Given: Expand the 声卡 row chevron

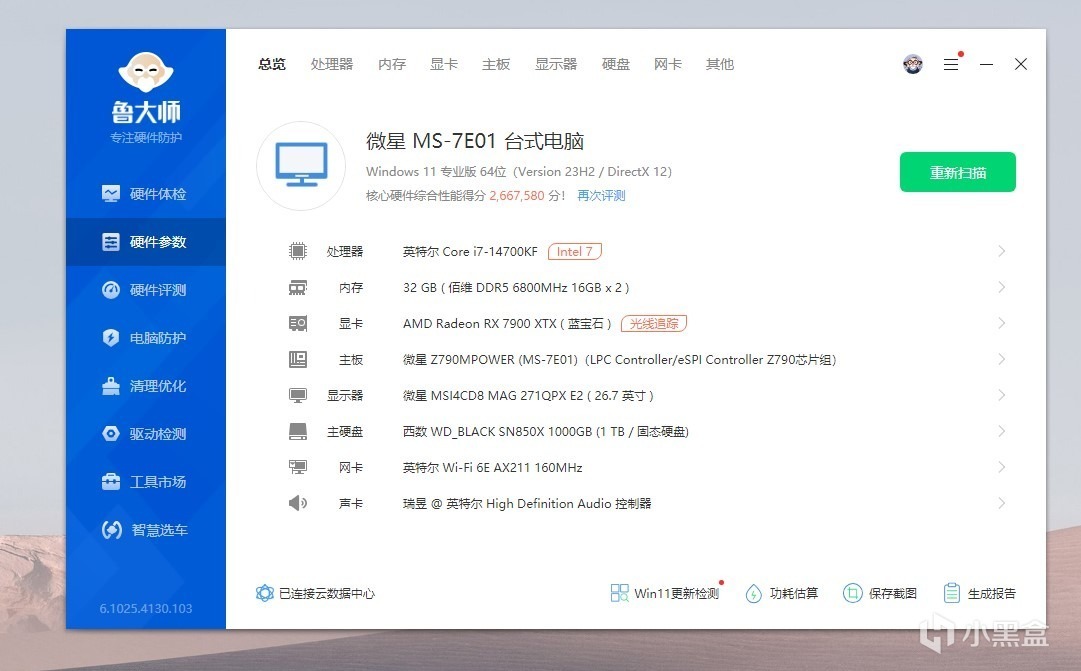Looking at the screenshot, I should [x=1001, y=503].
